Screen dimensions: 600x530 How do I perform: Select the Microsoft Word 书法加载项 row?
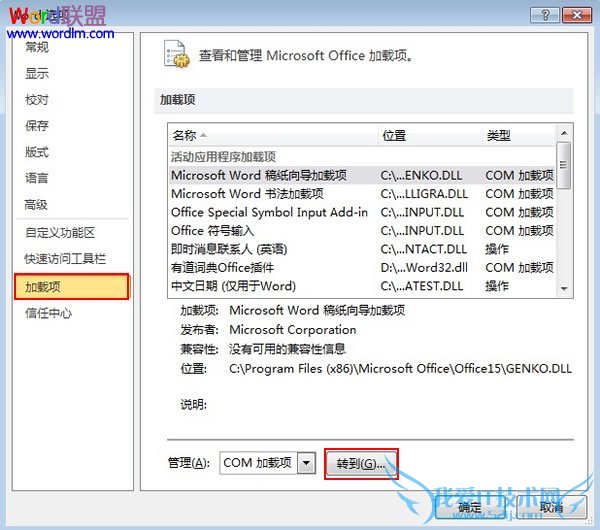pyautogui.click(x=362, y=194)
